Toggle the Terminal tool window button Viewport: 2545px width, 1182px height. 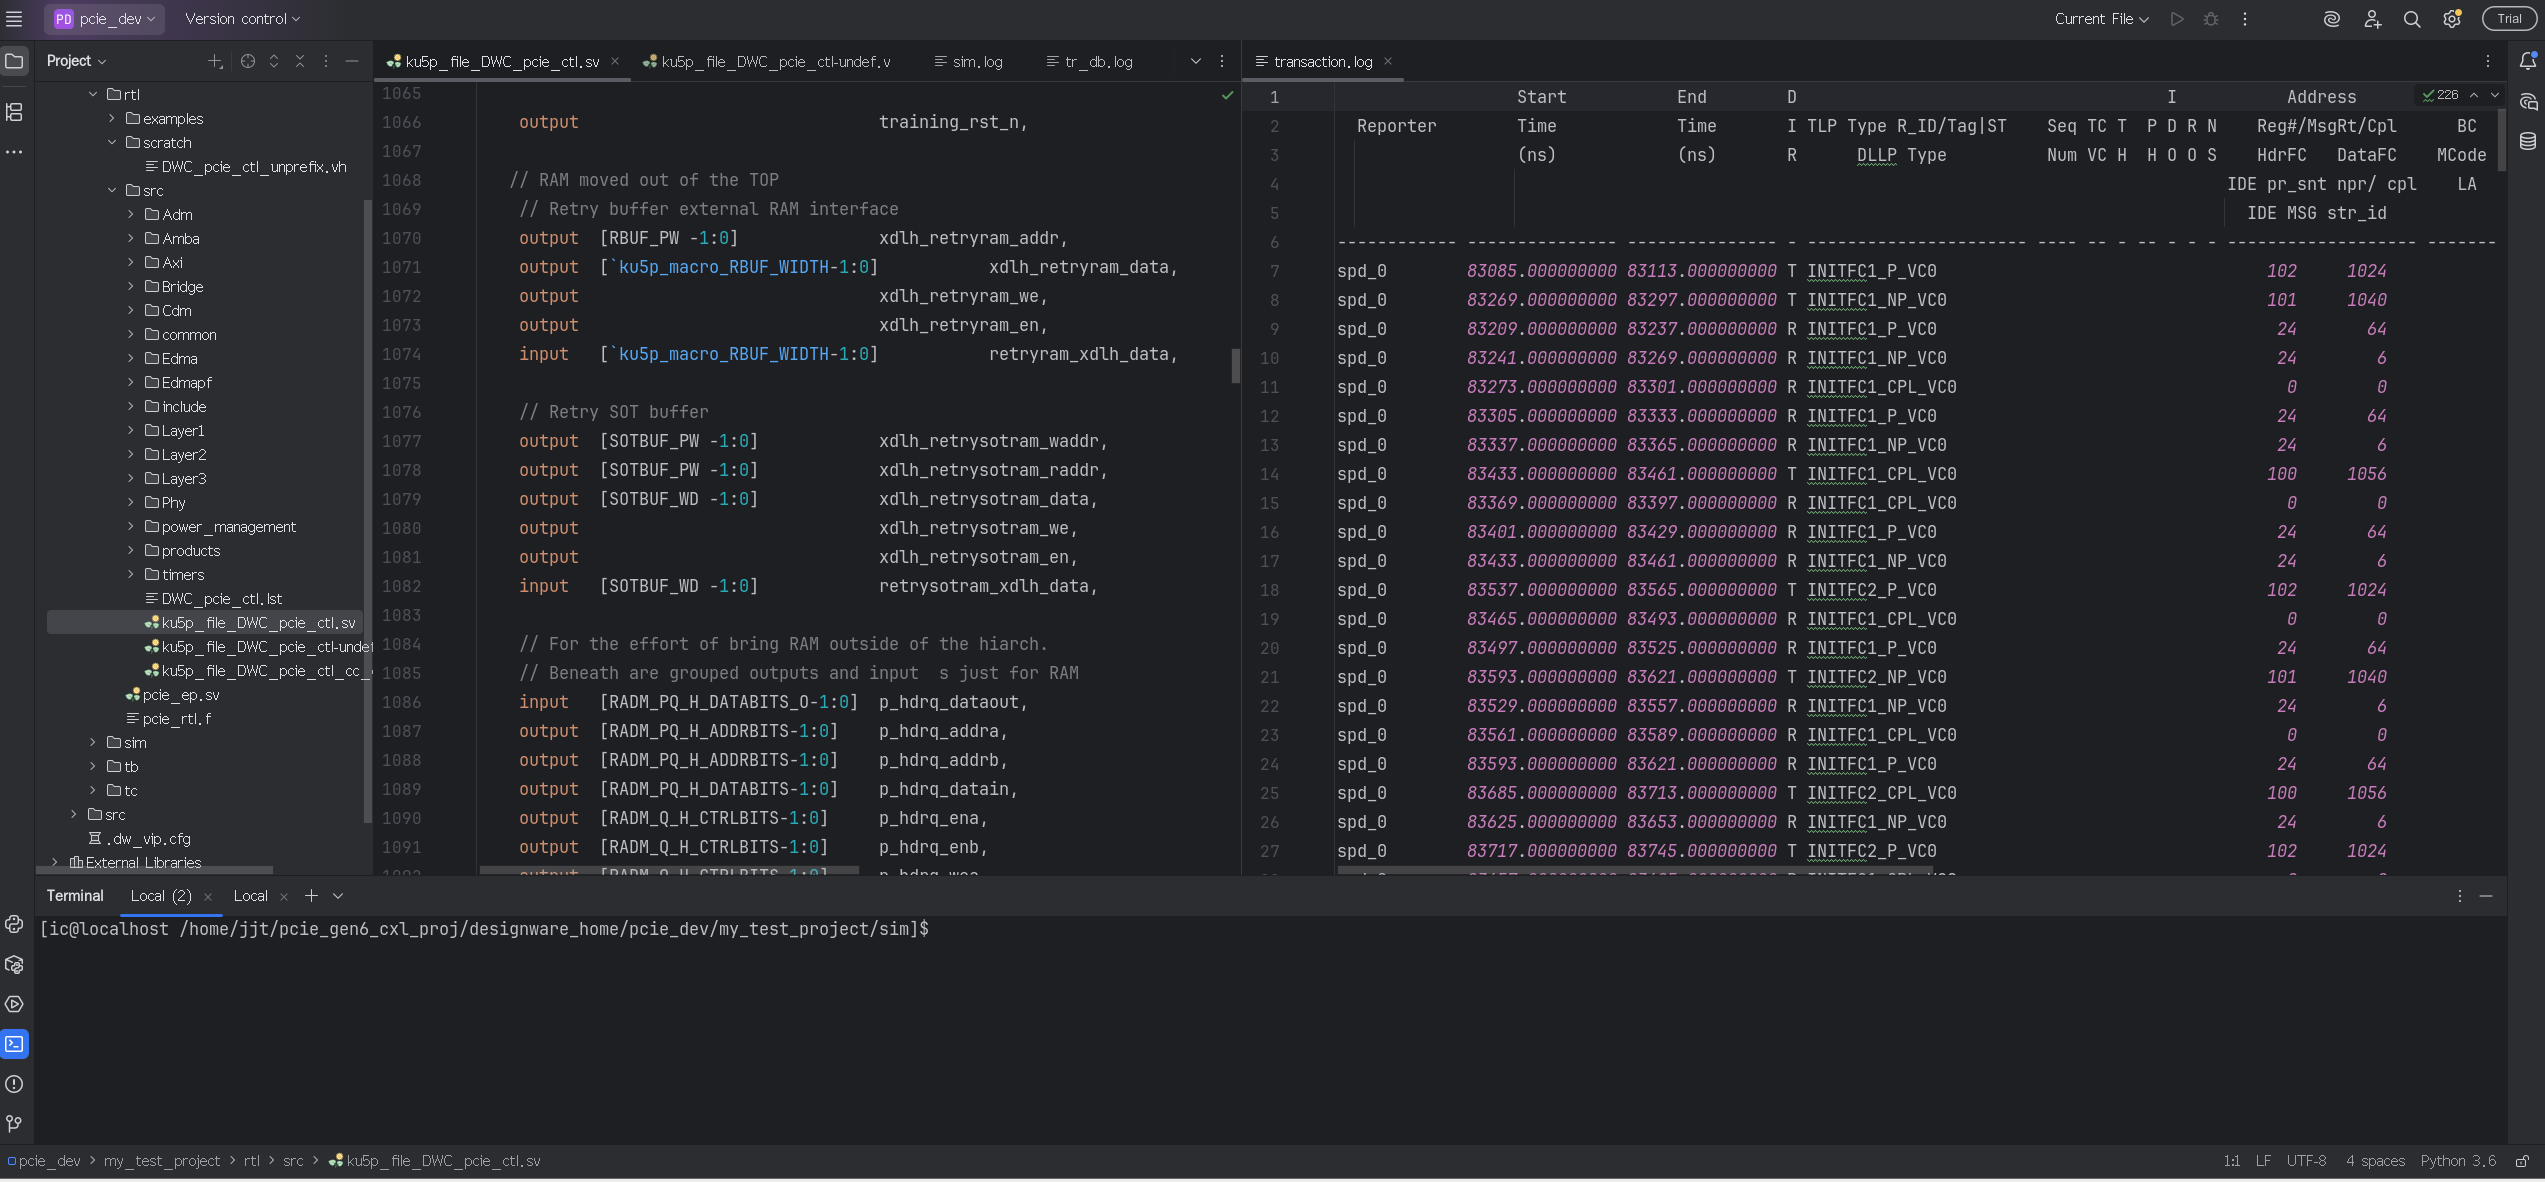coord(14,1044)
